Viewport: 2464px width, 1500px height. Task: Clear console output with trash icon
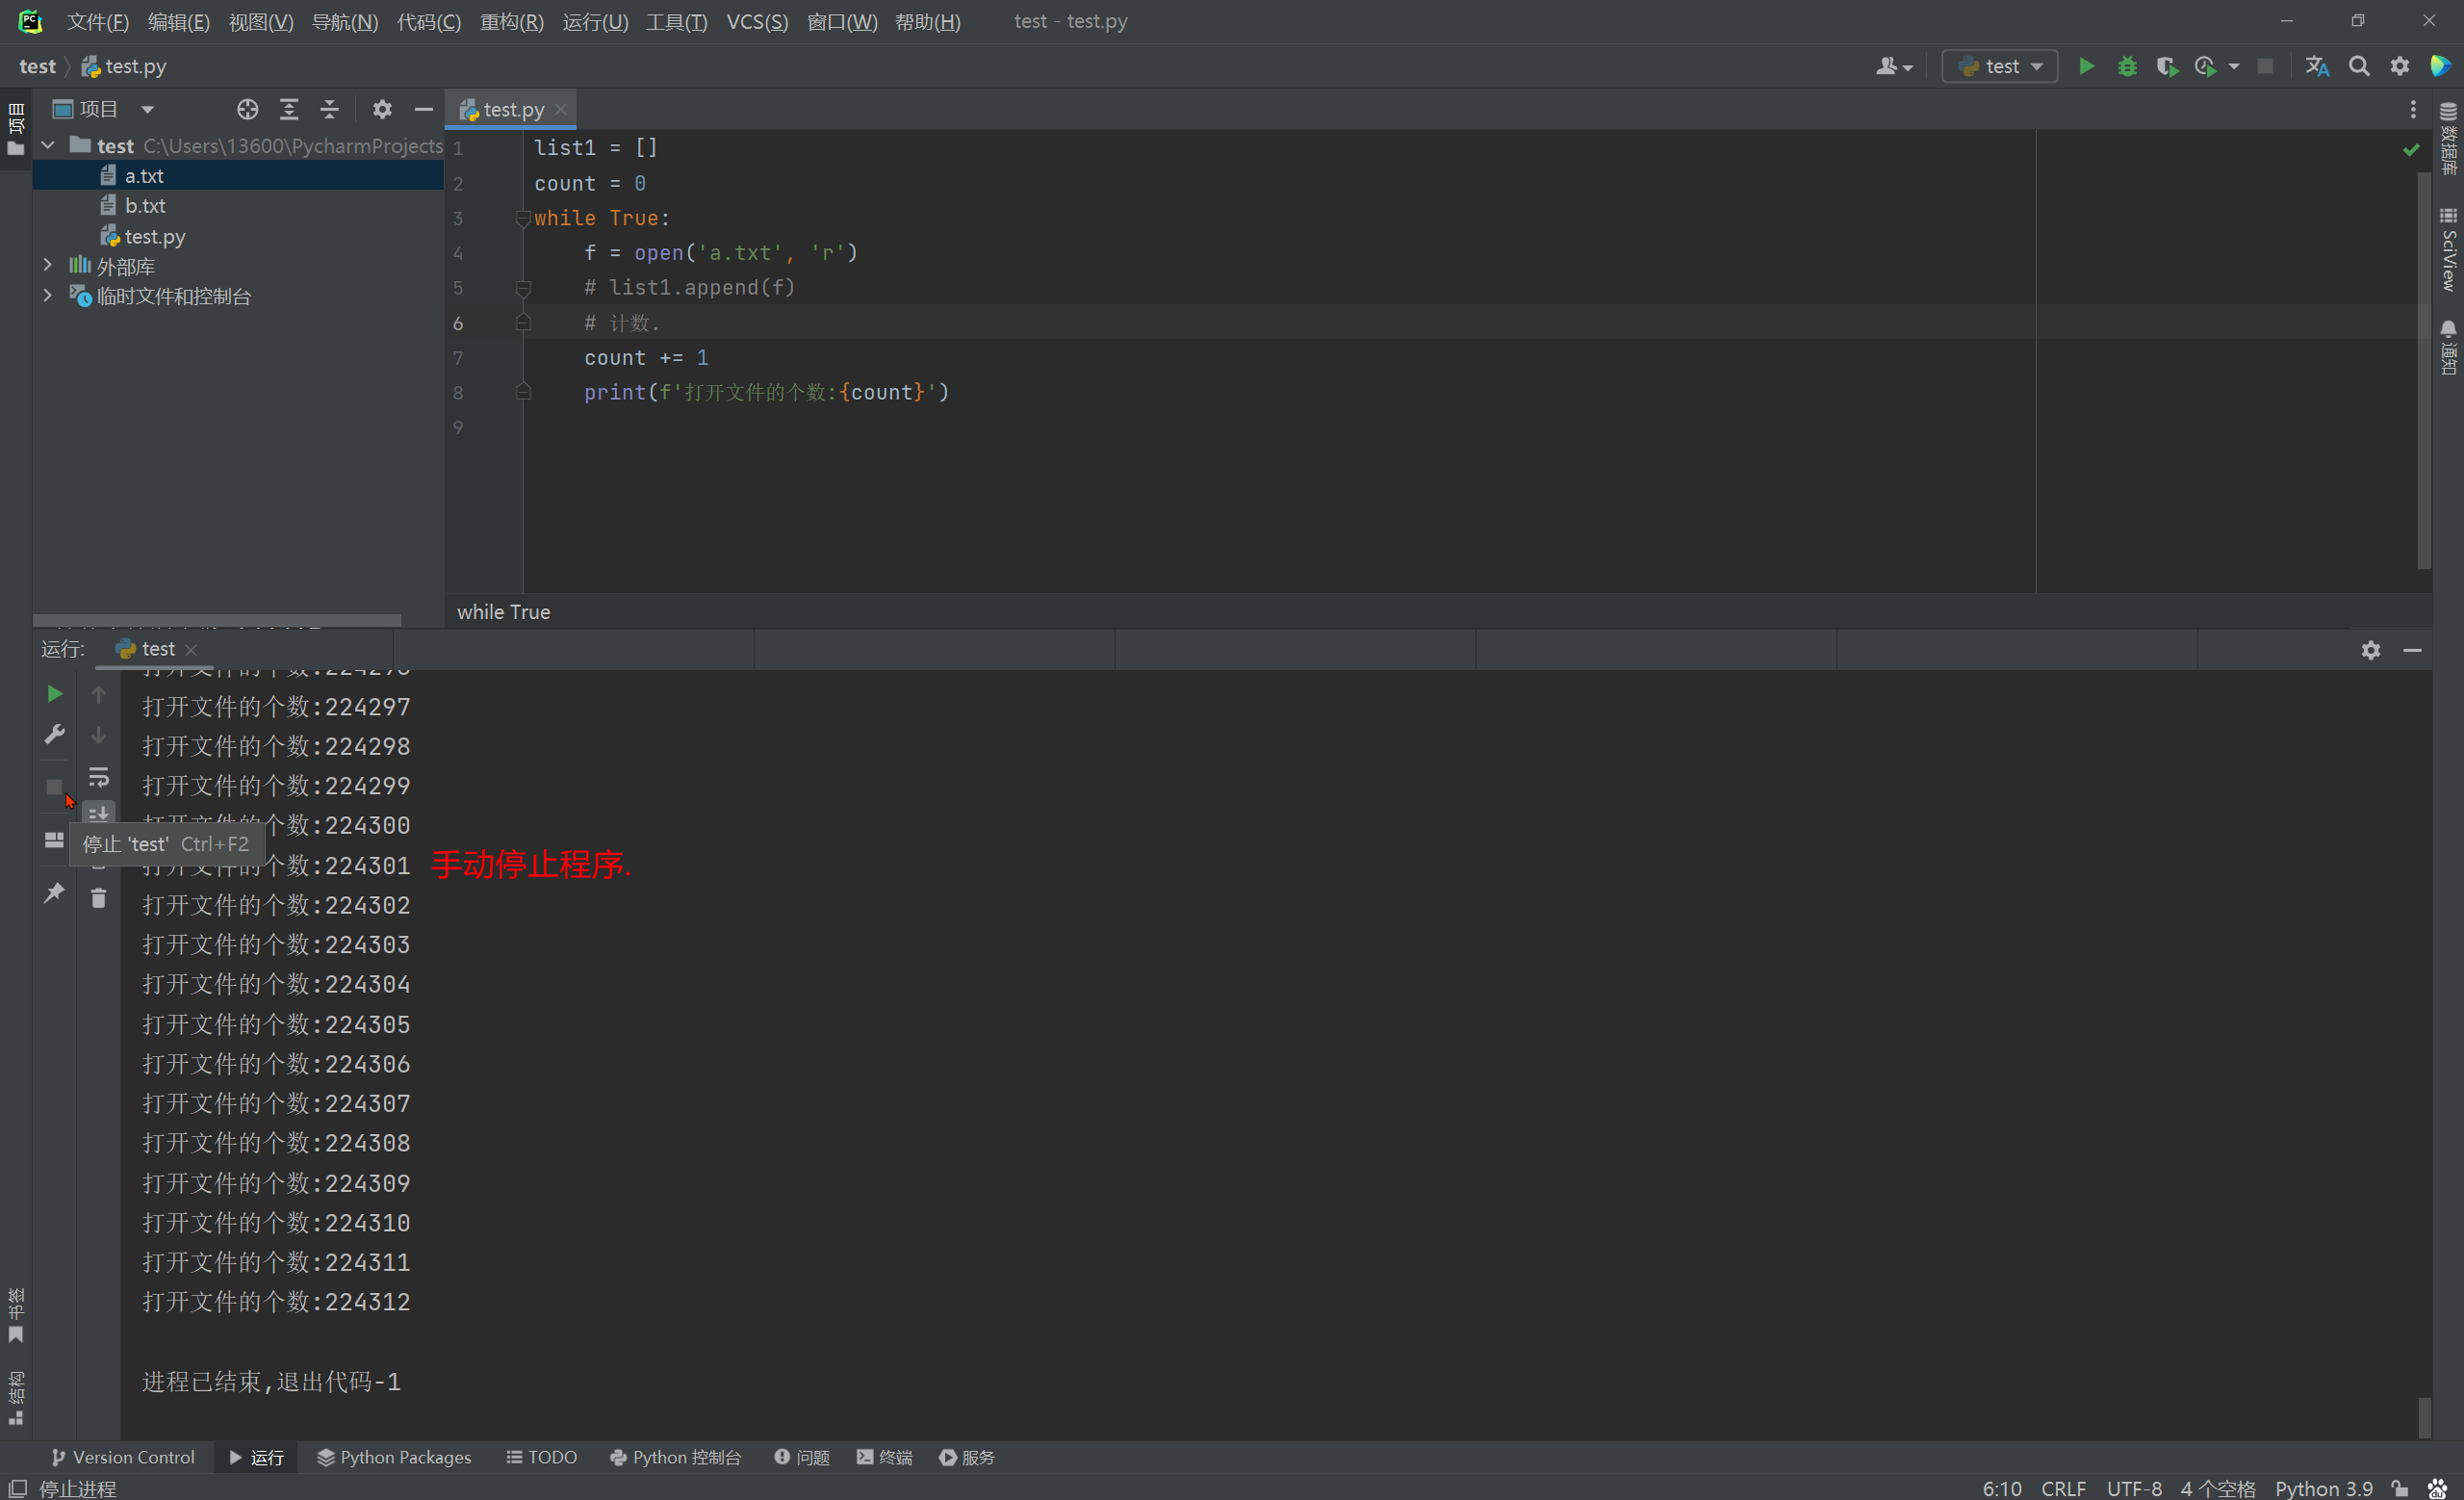point(98,898)
